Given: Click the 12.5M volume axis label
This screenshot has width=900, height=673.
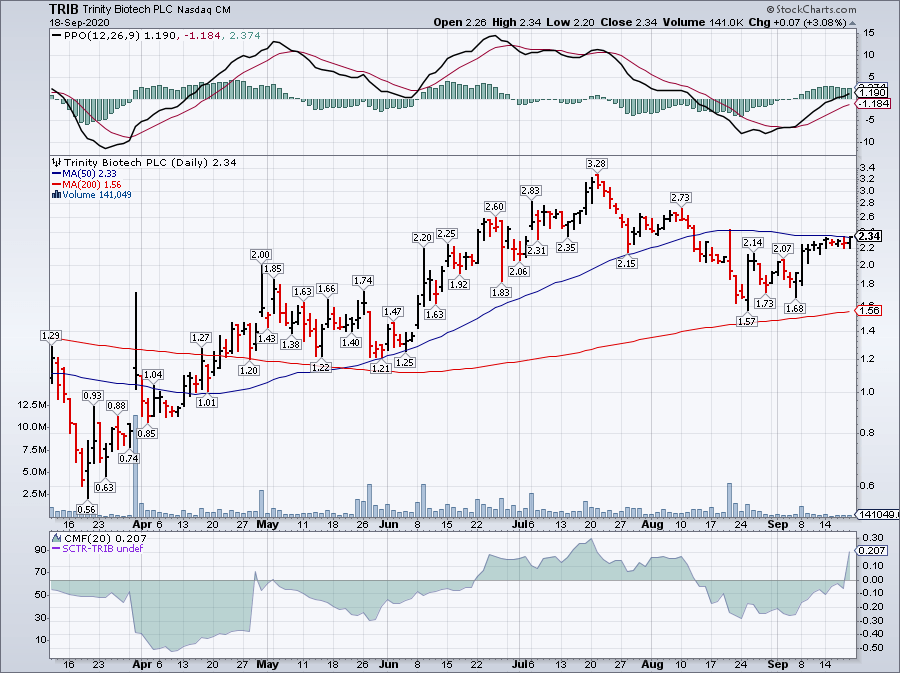Looking at the screenshot, I should 32,404.
